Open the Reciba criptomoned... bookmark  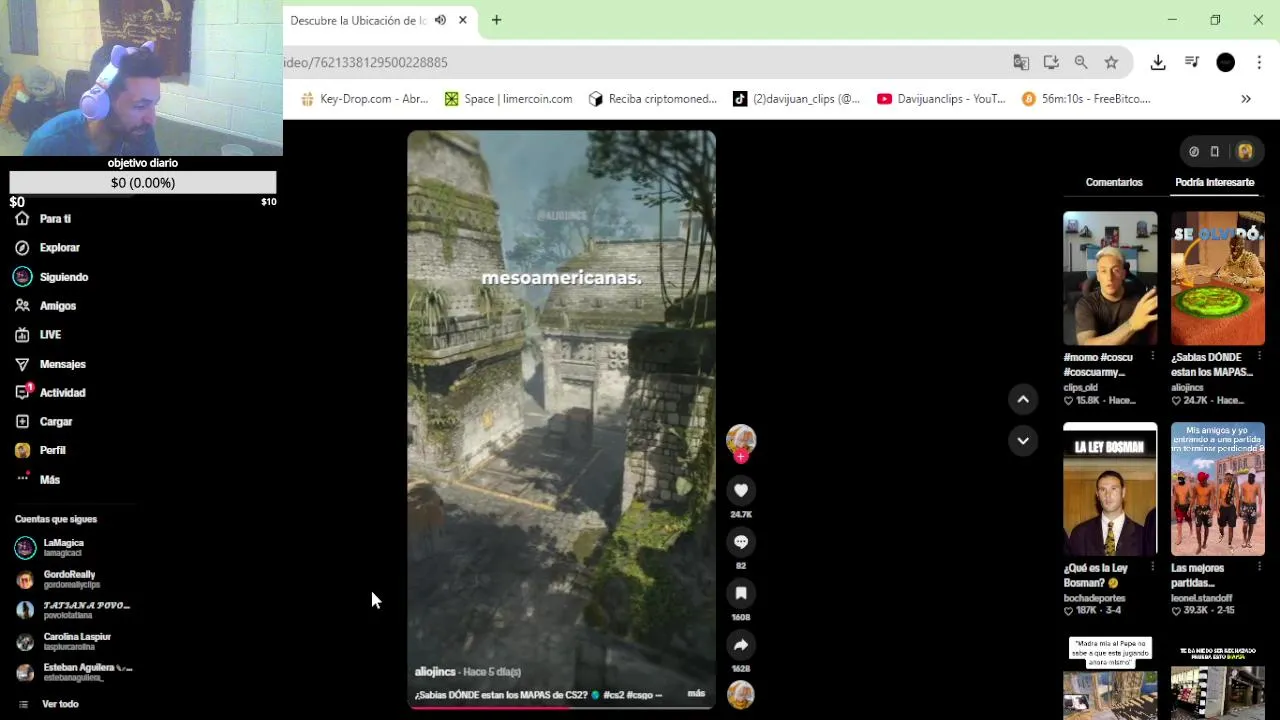click(653, 99)
